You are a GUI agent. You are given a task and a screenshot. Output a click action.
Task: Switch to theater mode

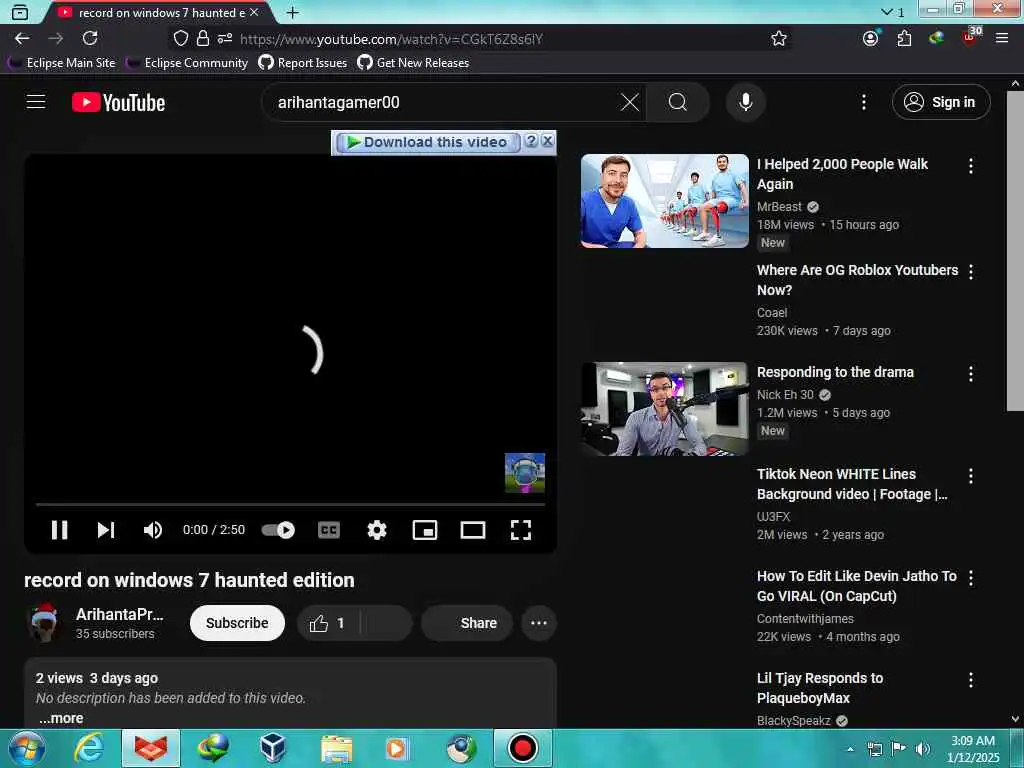(473, 530)
